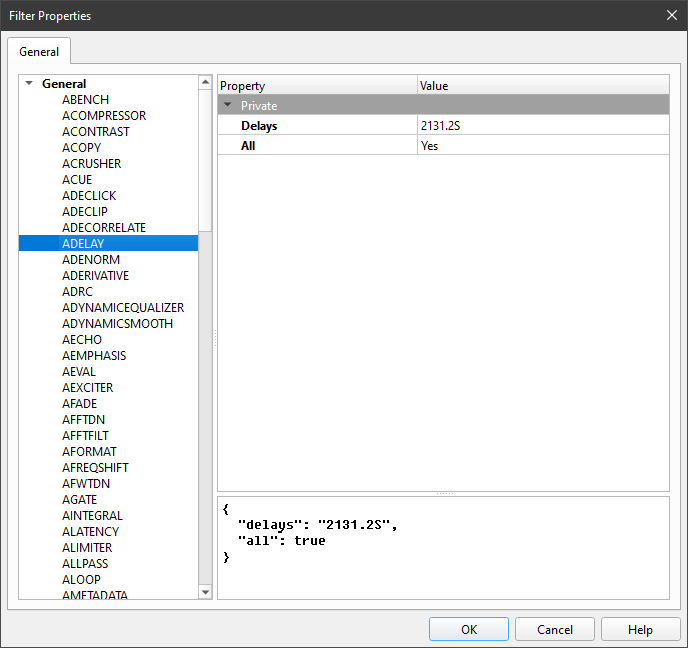Select the AECHO filter
The width and height of the screenshot is (688, 648).
click(82, 340)
